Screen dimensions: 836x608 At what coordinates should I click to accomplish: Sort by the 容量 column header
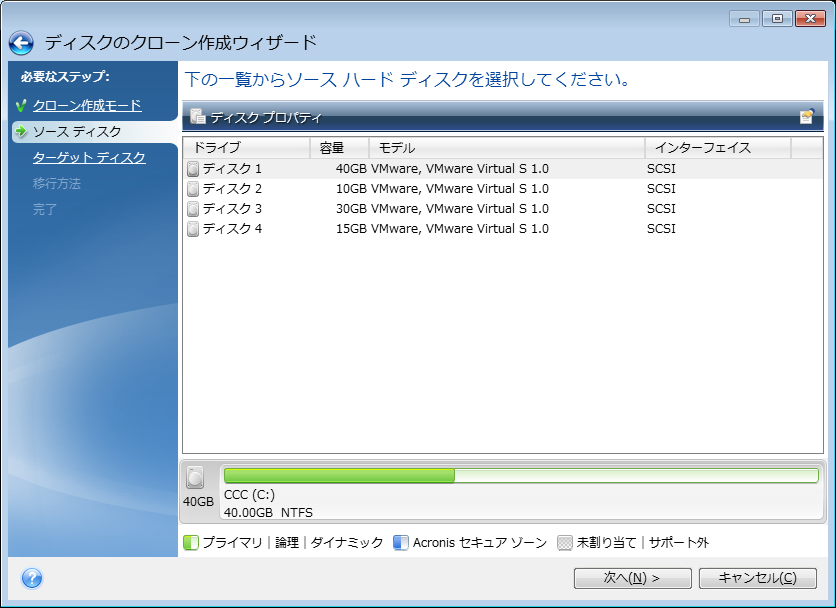coord(340,148)
